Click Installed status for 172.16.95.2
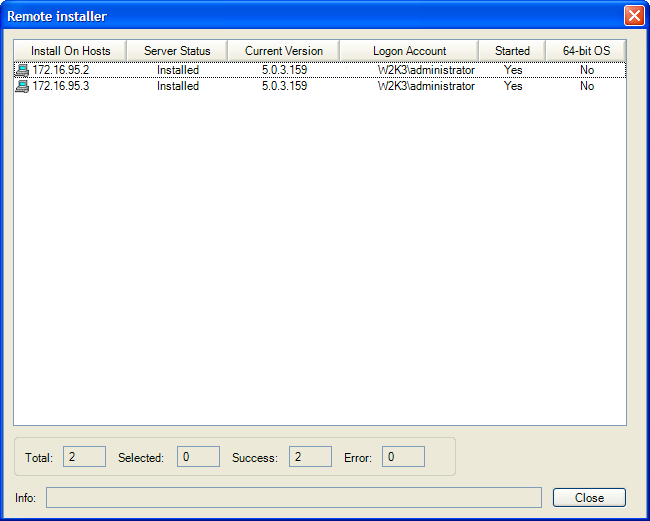Viewport: 650px width, 521px height. 178,70
